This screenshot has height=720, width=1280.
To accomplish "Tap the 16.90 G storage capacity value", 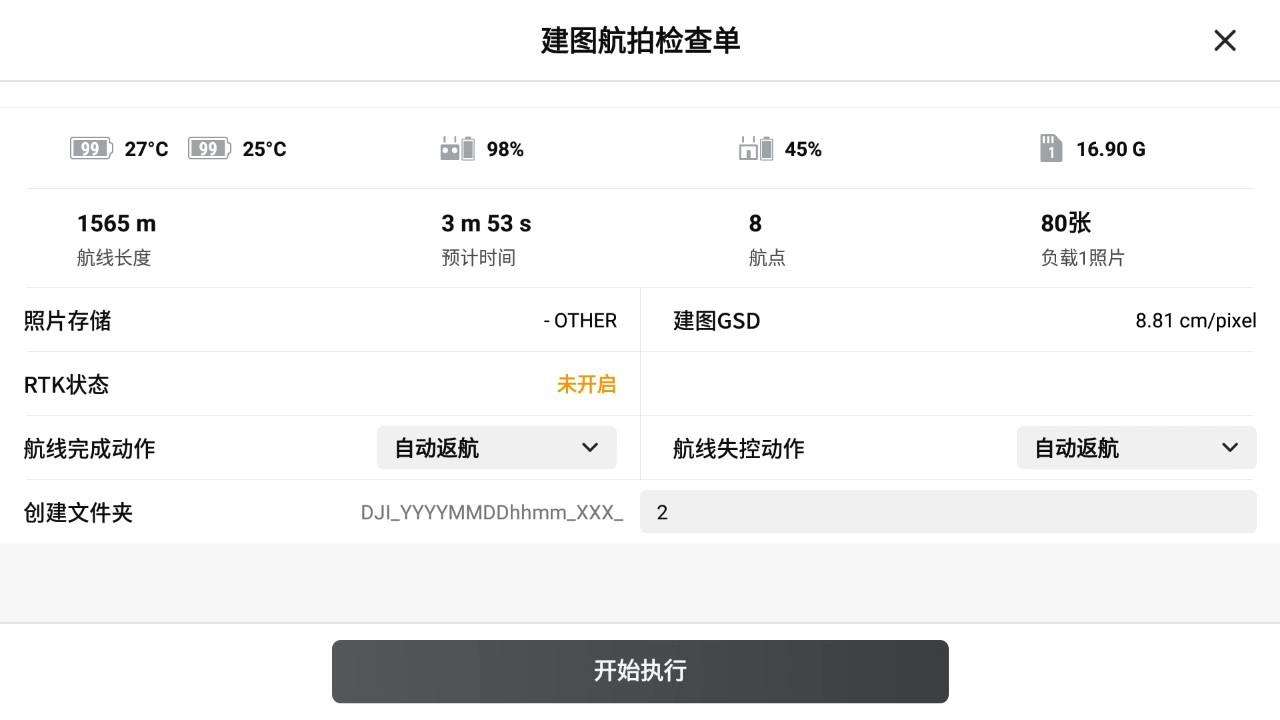I will coord(1111,150).
